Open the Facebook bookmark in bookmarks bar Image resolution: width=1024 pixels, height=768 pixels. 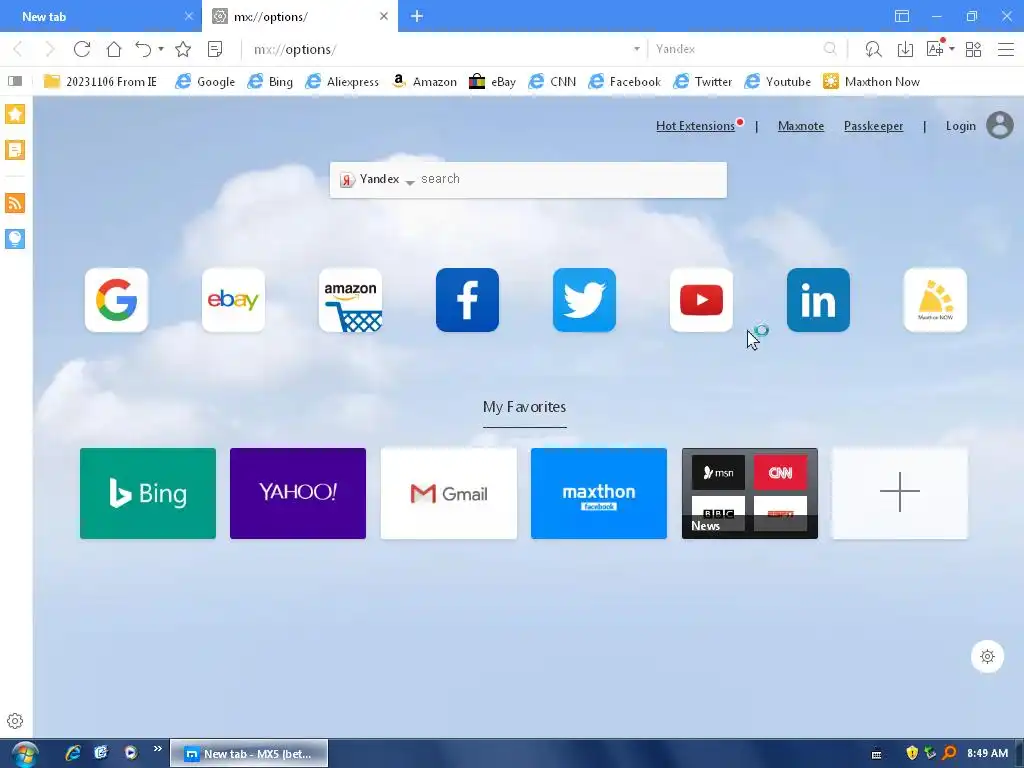(x=624, y=82)
